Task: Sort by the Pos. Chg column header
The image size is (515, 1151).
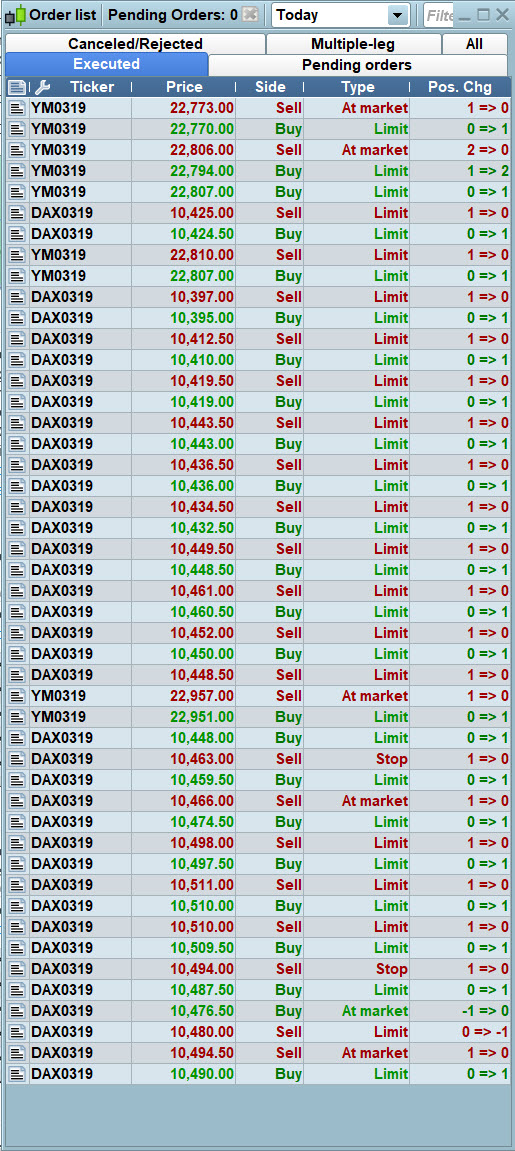Action: [460, 87]
